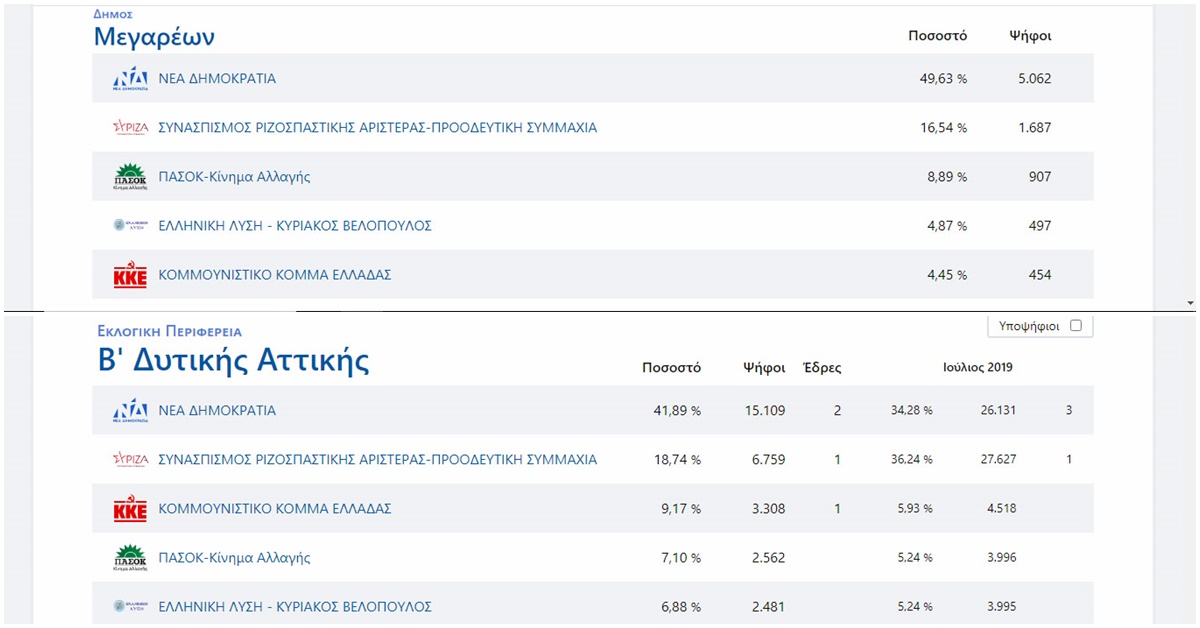The height and width of the screenshot is (628, 1200).
Task: Click the 5.062 votes value
Action: 1034,79
